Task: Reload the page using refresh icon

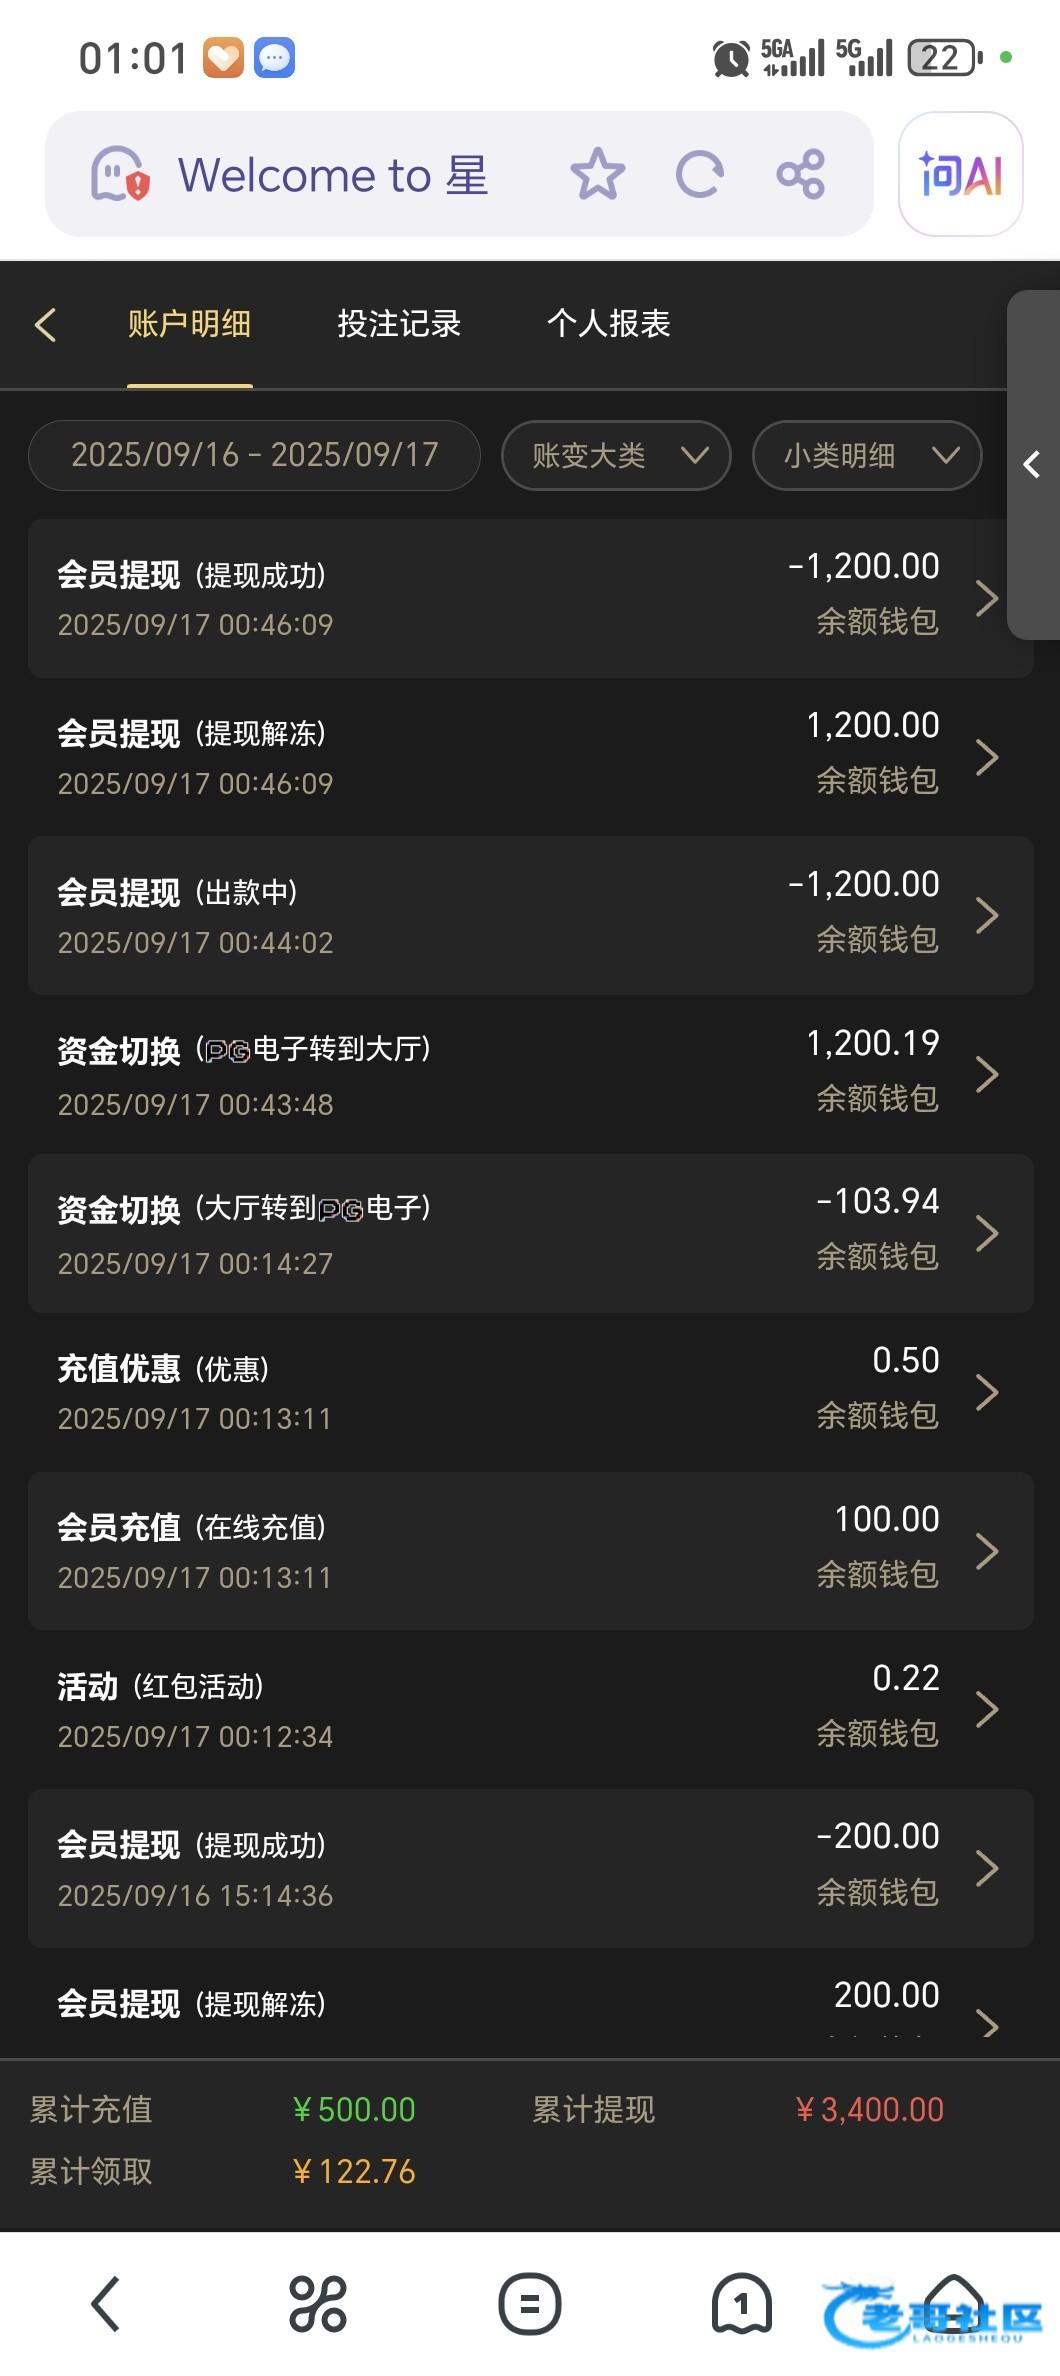Action: [699, 174]
